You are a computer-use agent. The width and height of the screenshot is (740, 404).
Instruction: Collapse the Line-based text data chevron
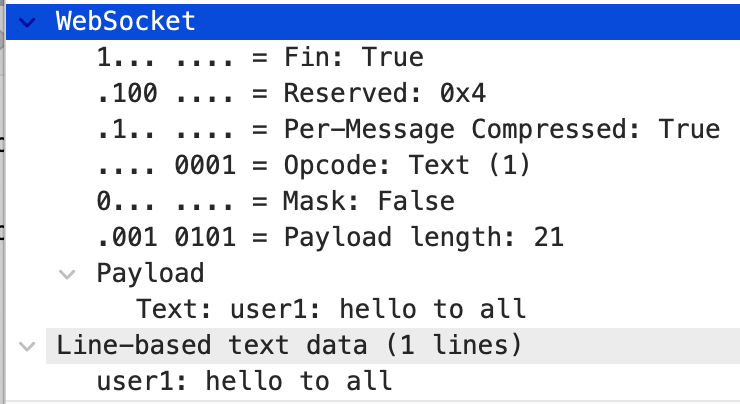point(27,346)
